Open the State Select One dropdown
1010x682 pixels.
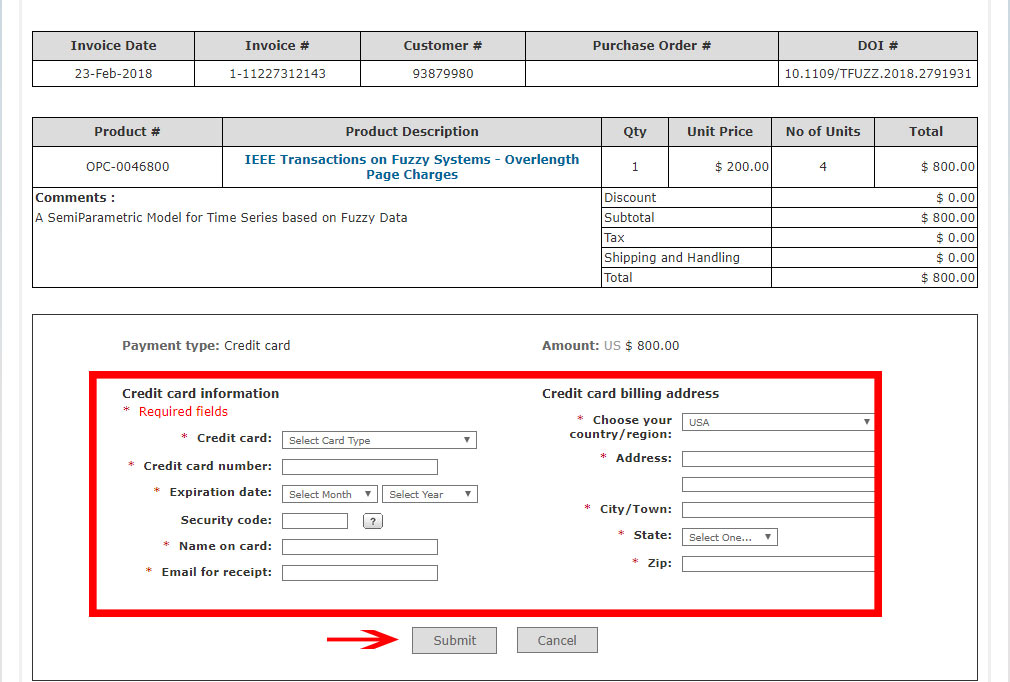point(729,537)
